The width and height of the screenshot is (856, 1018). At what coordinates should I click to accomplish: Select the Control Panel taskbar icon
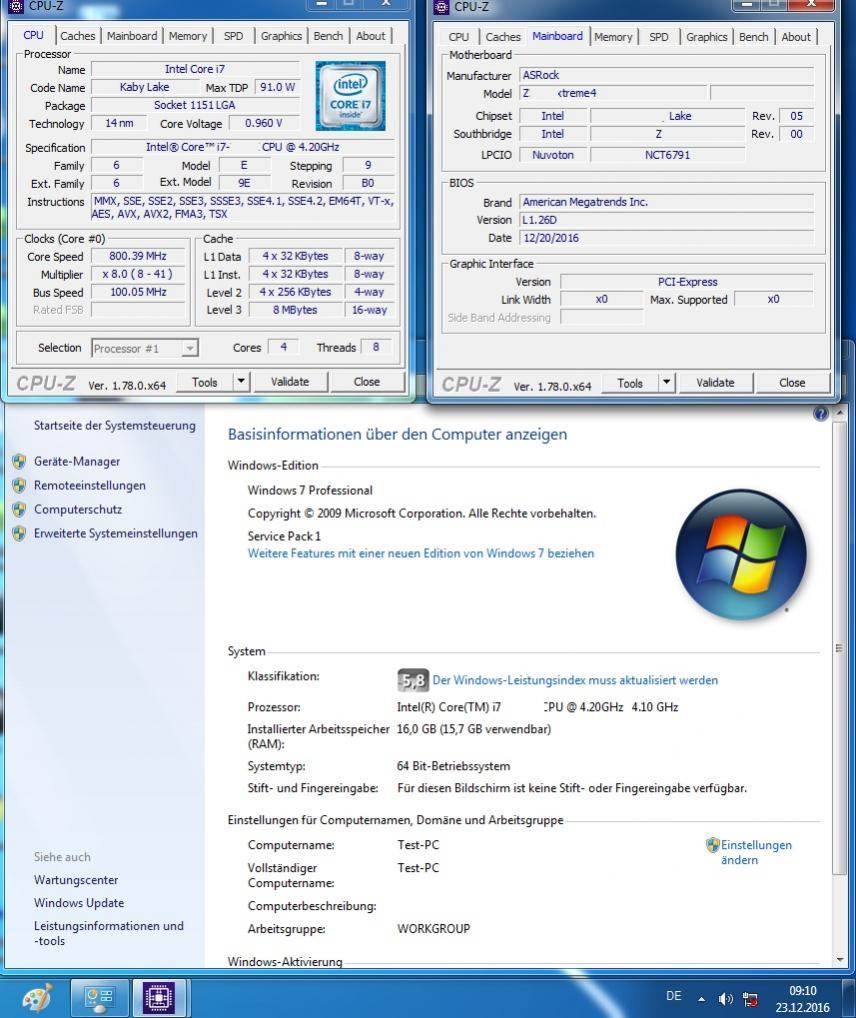tap(99, 998)
